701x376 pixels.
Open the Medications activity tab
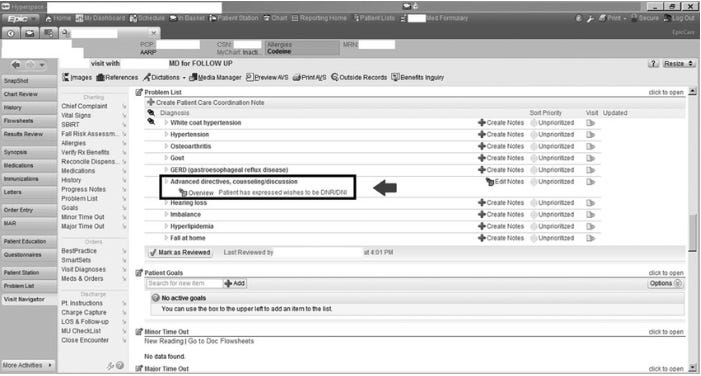pos(29,165)
